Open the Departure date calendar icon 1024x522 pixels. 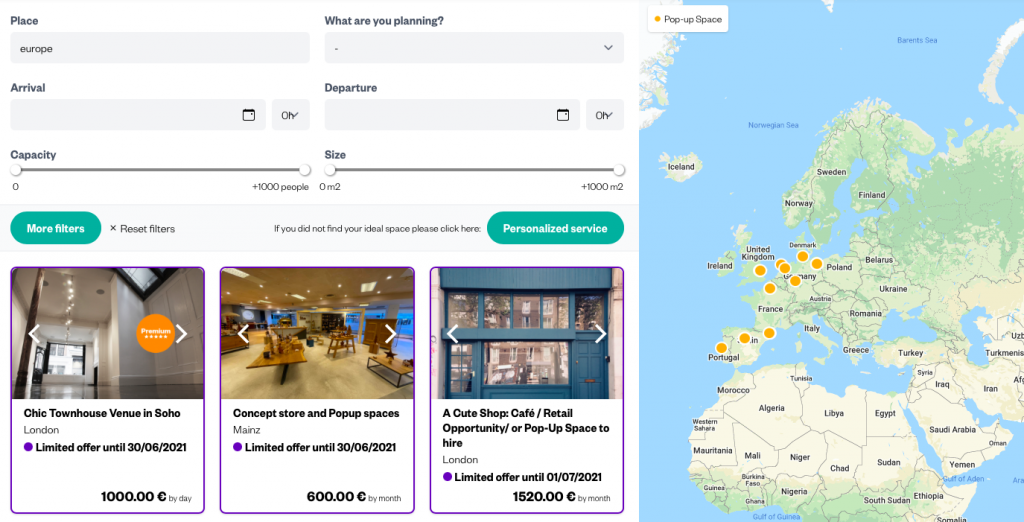click(x=563, y=115)
